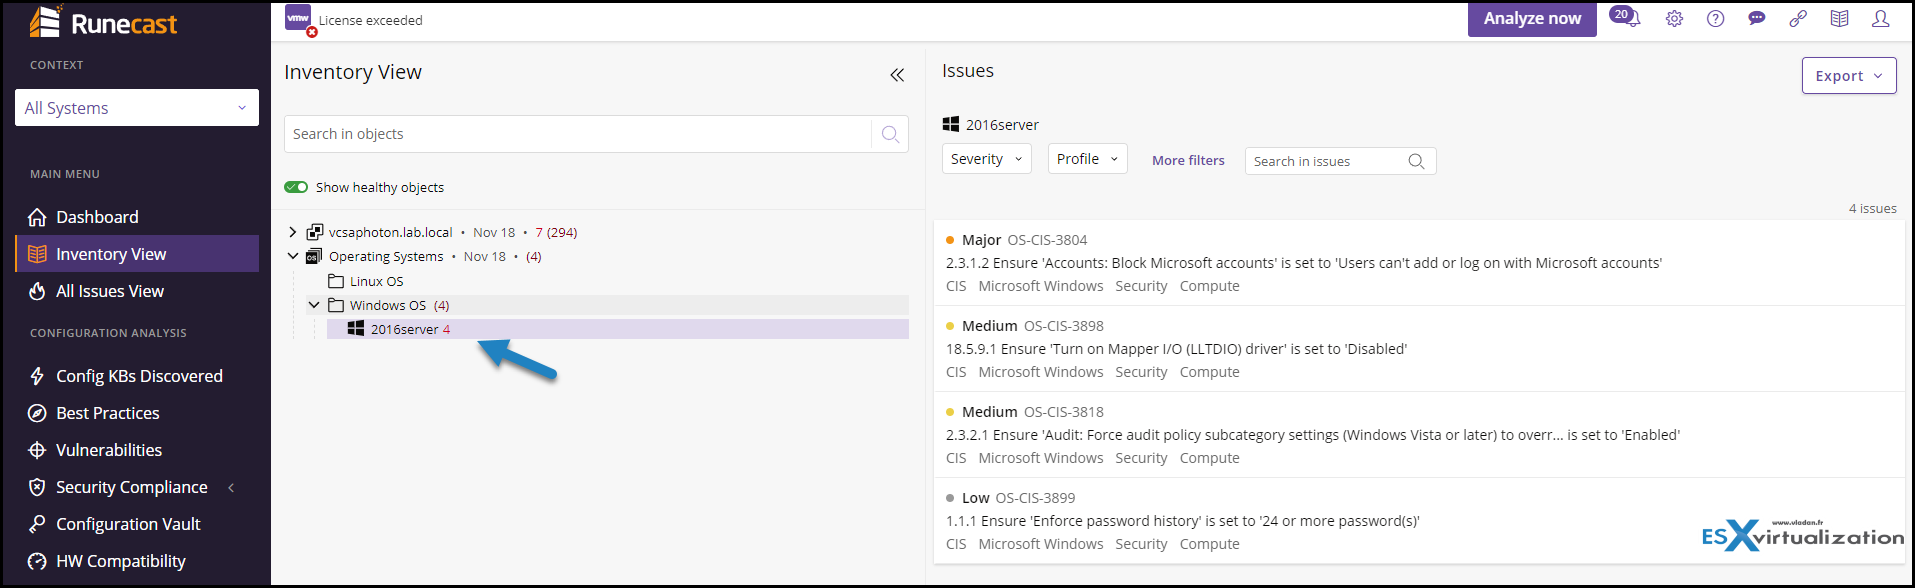
Task: Click the Windows logo beside 2016server in the tree
Action: pos(355,329)
